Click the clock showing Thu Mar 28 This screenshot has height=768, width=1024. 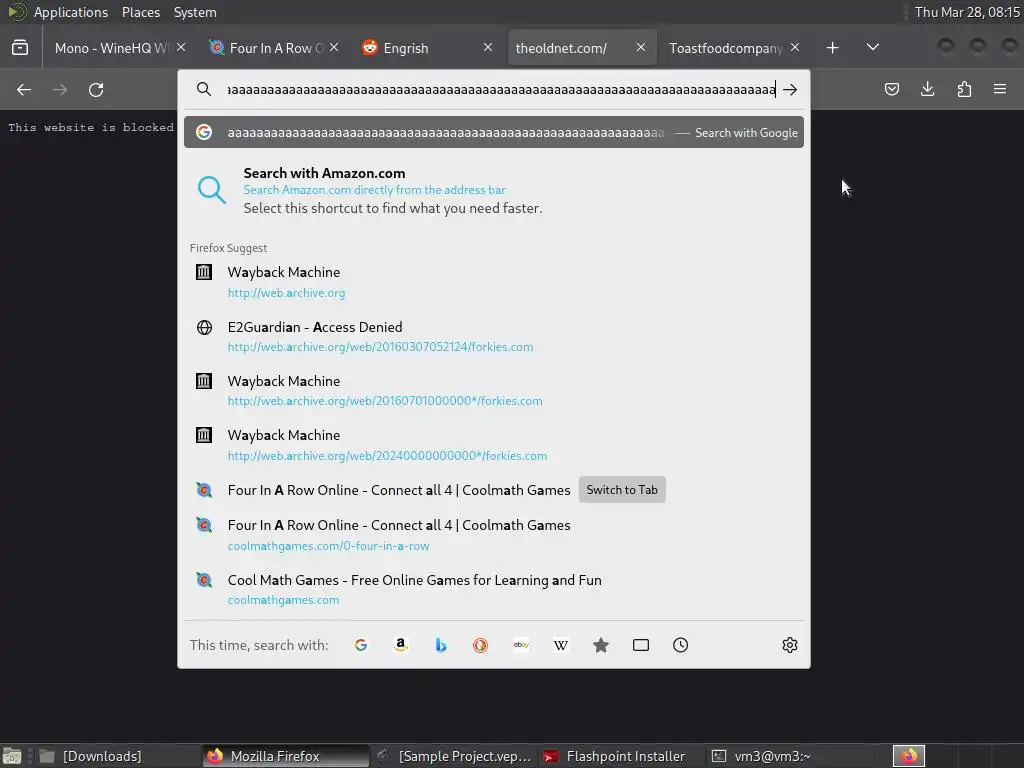[x=967, y=12]
